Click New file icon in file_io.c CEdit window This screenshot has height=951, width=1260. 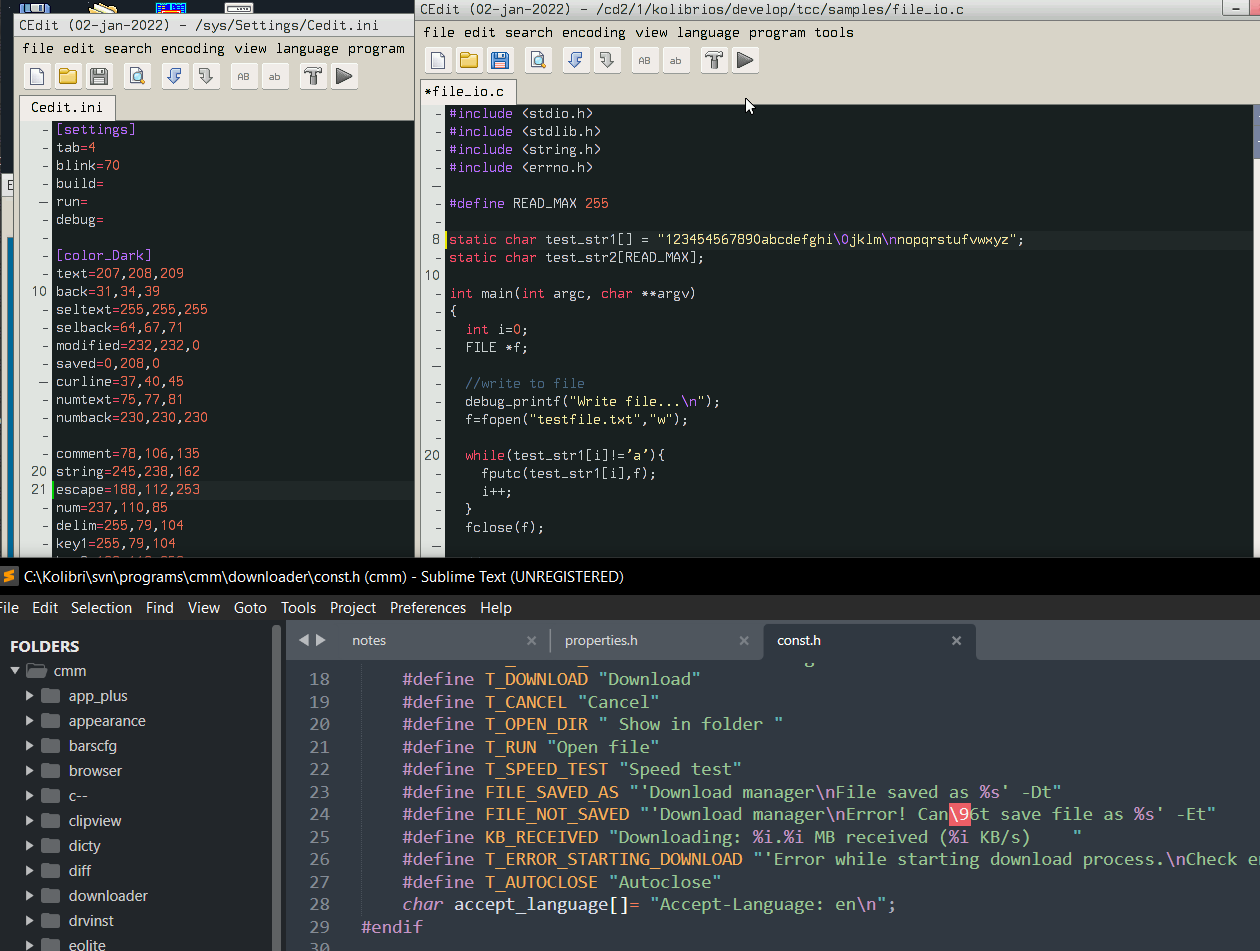(x=438, y=61)
